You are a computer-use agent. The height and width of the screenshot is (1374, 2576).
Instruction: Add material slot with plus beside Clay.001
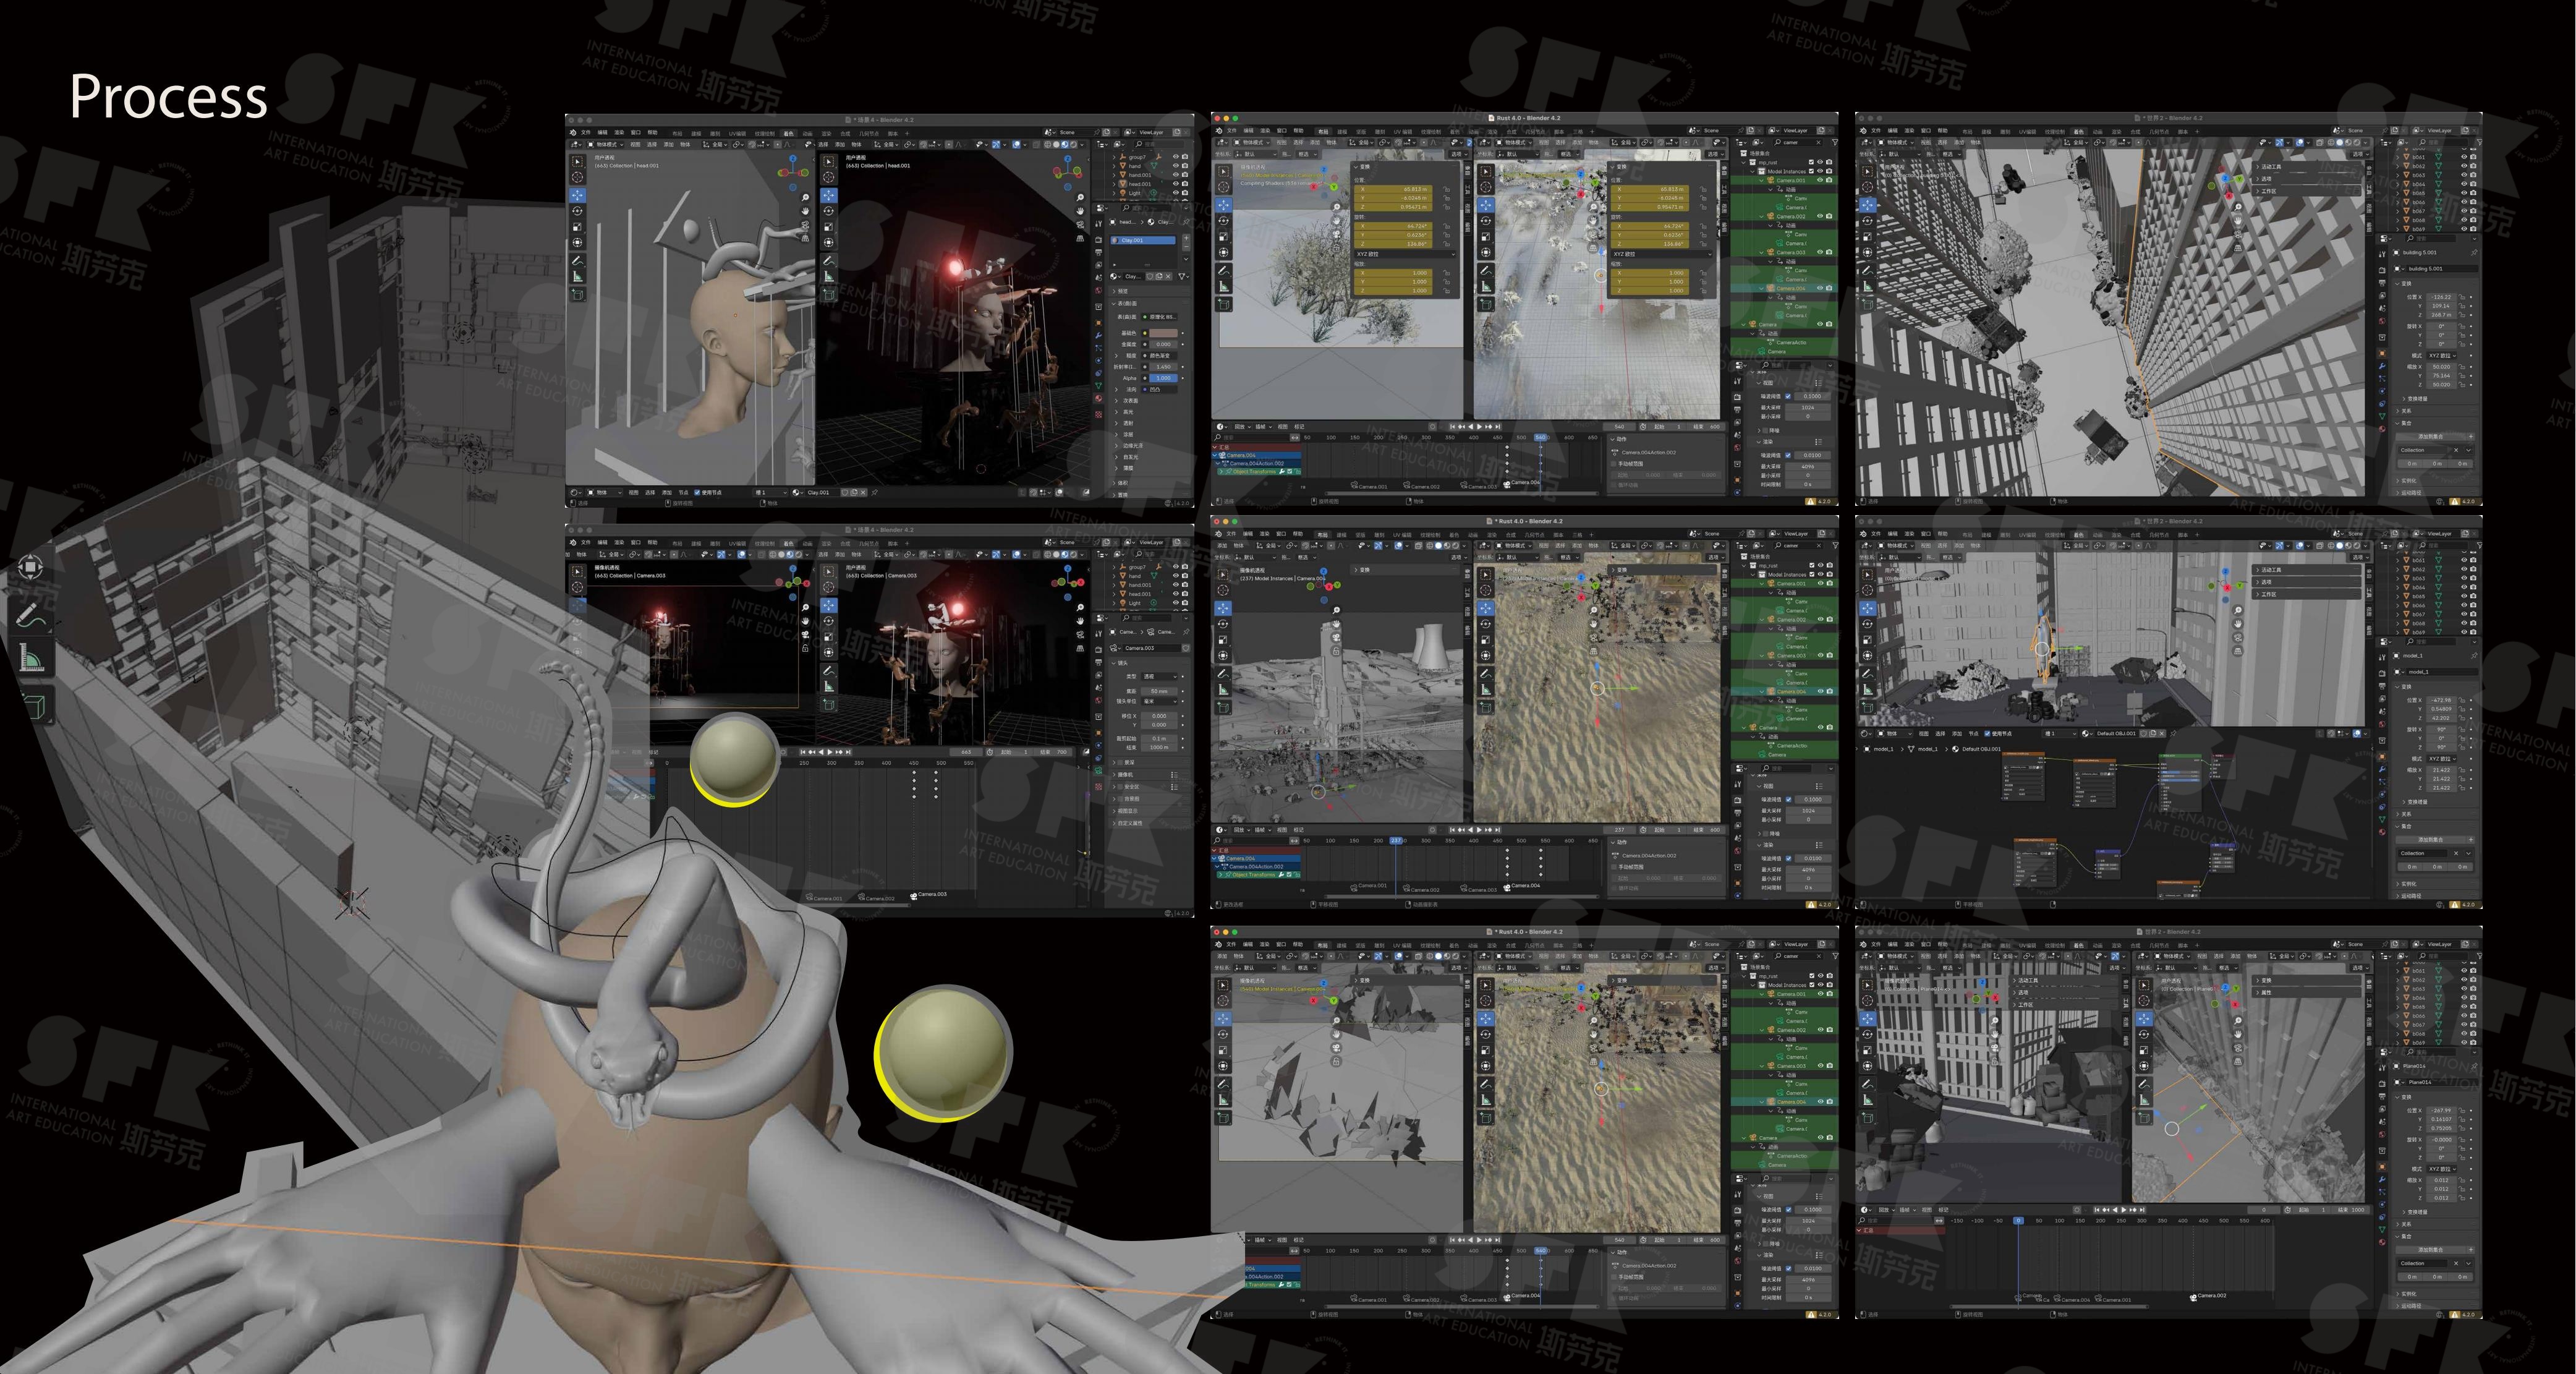(x=1186, y=238)
